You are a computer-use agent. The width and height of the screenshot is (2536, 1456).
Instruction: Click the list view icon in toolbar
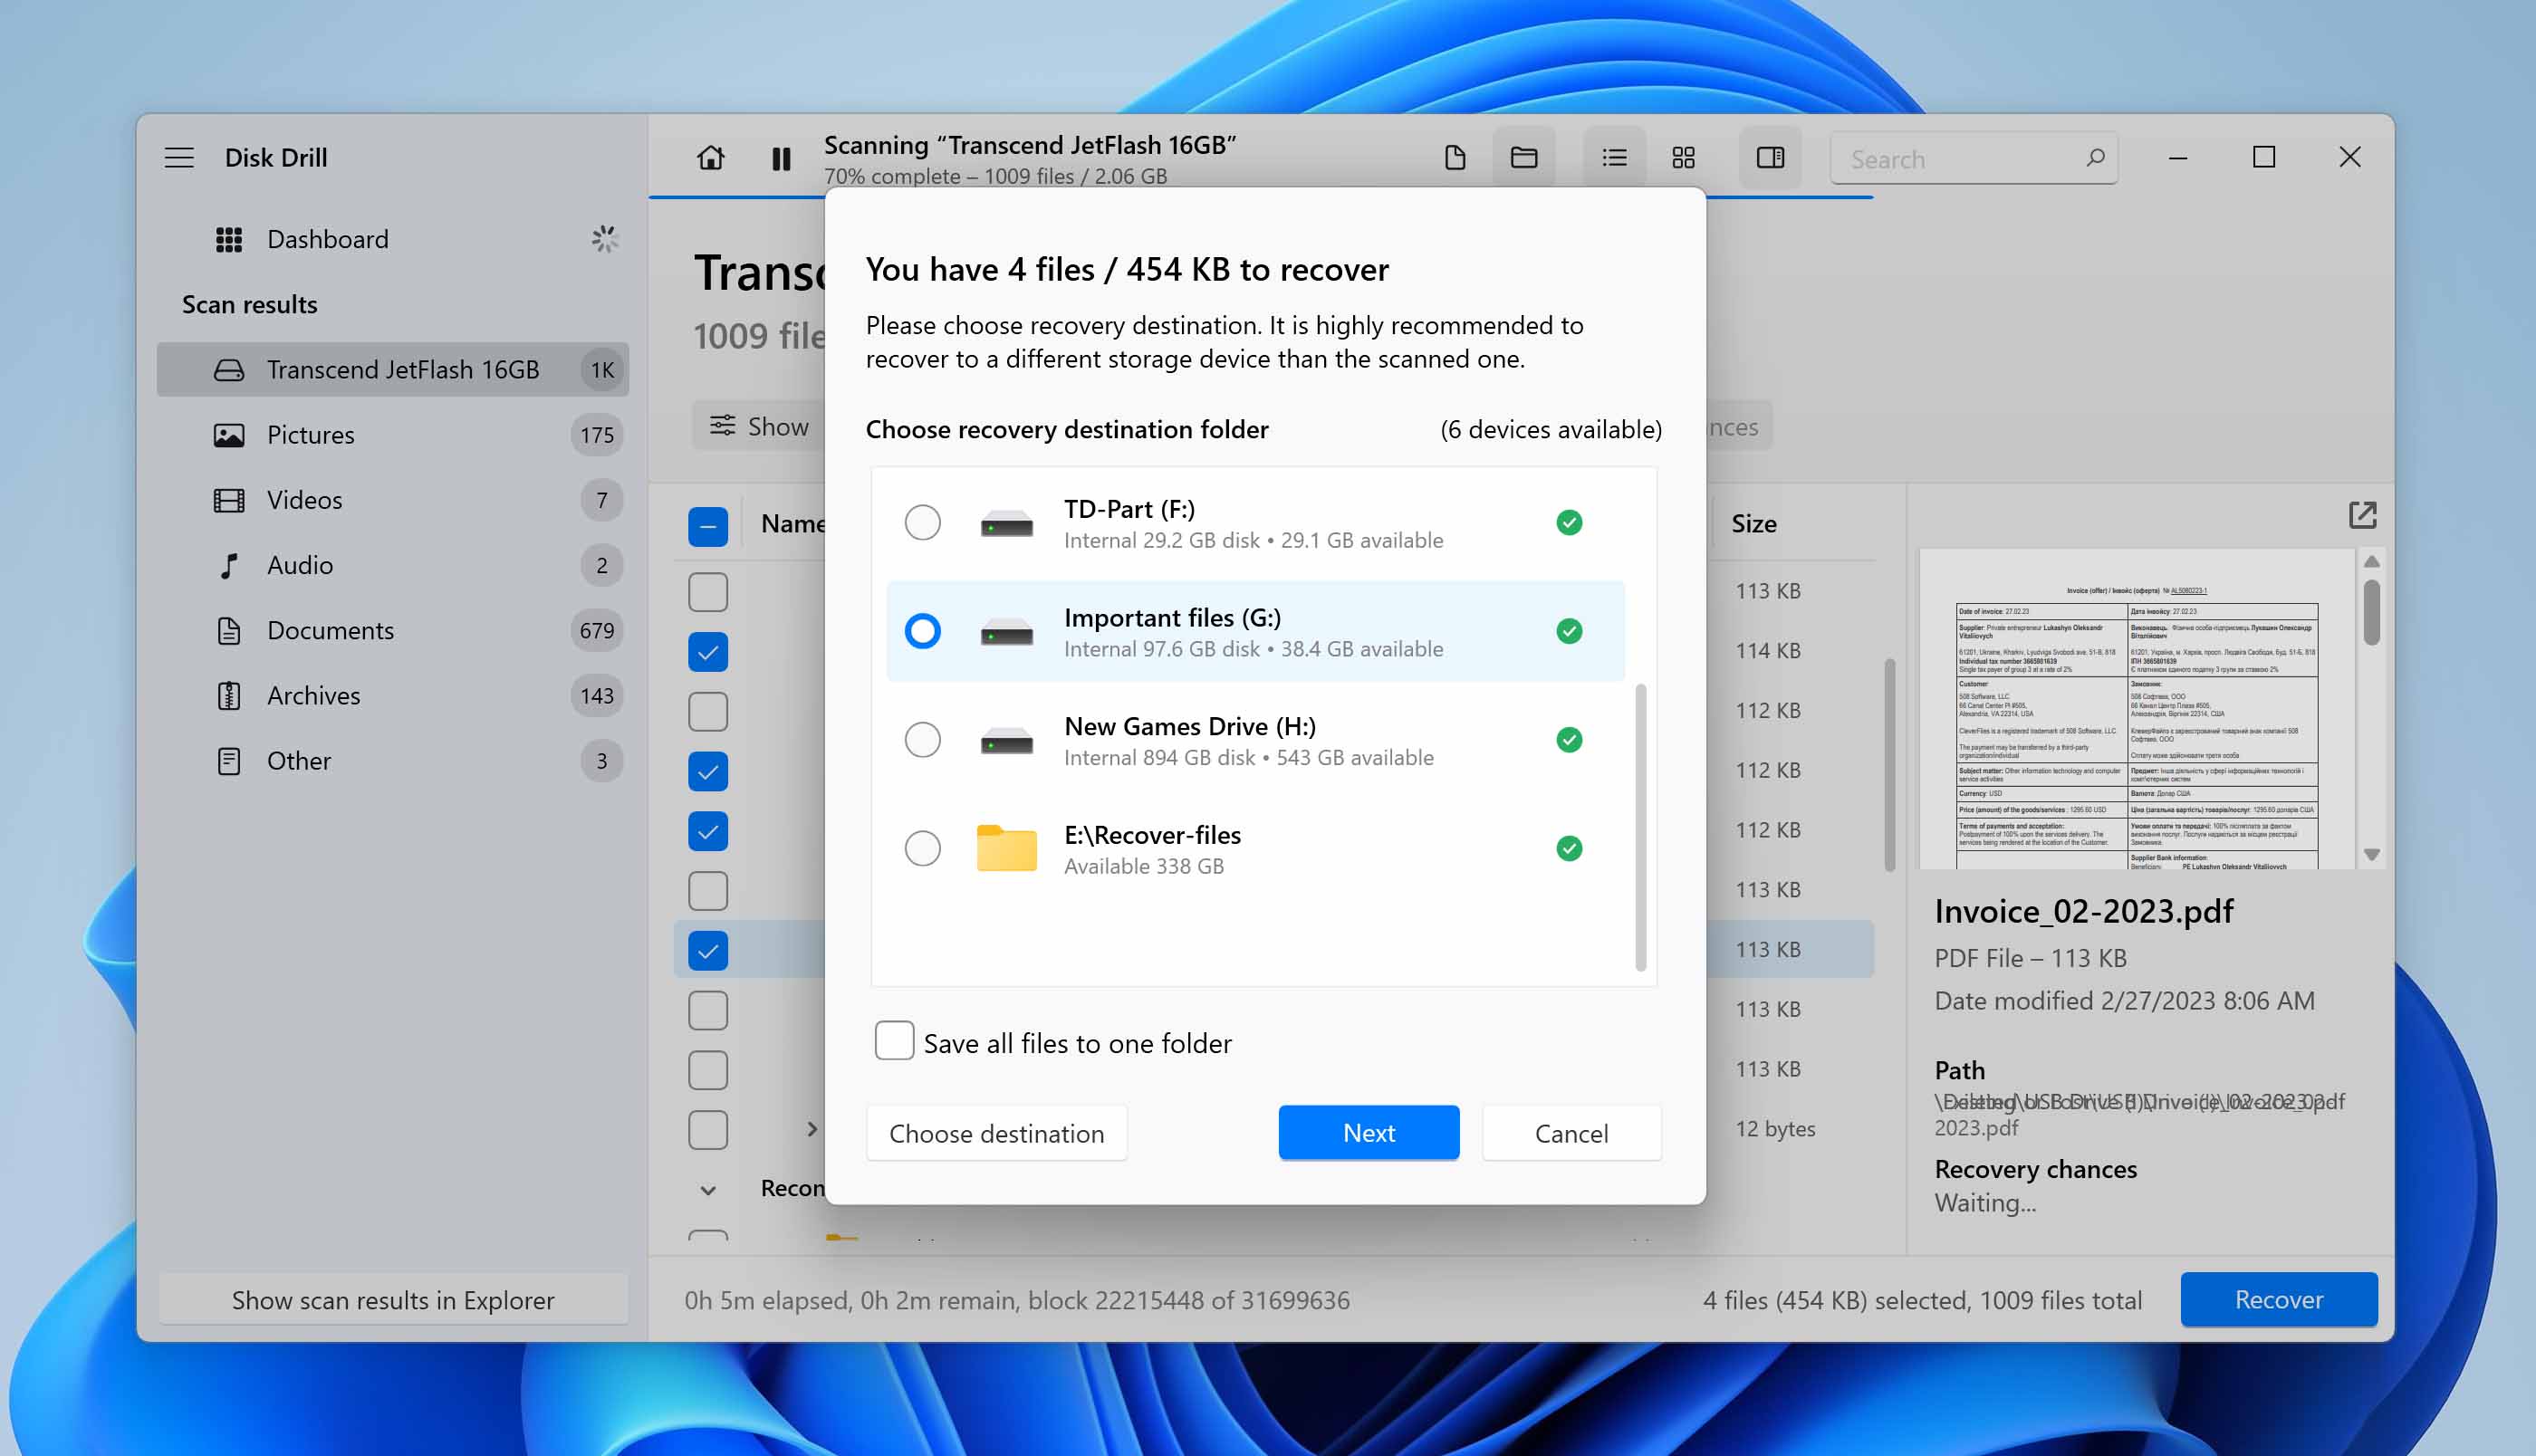point(1613,158)
